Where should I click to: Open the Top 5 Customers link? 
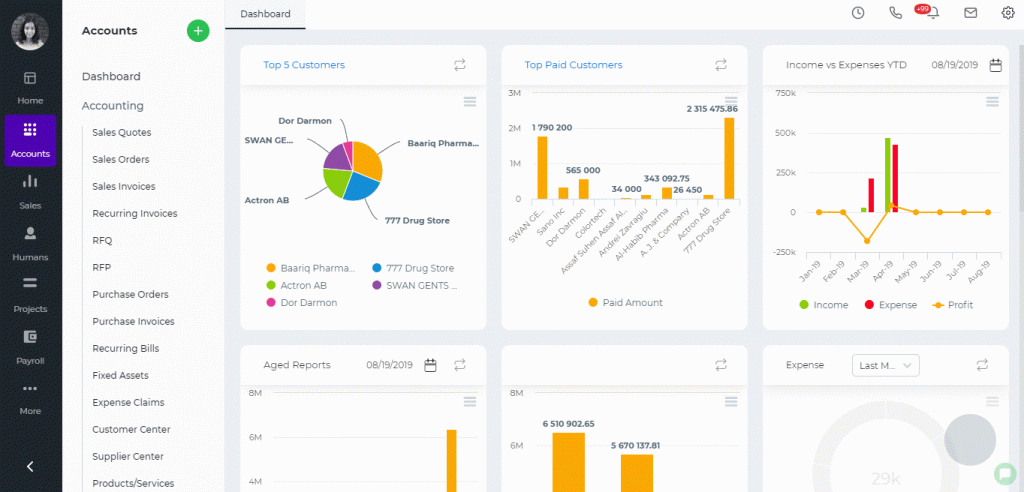point(304,65)
